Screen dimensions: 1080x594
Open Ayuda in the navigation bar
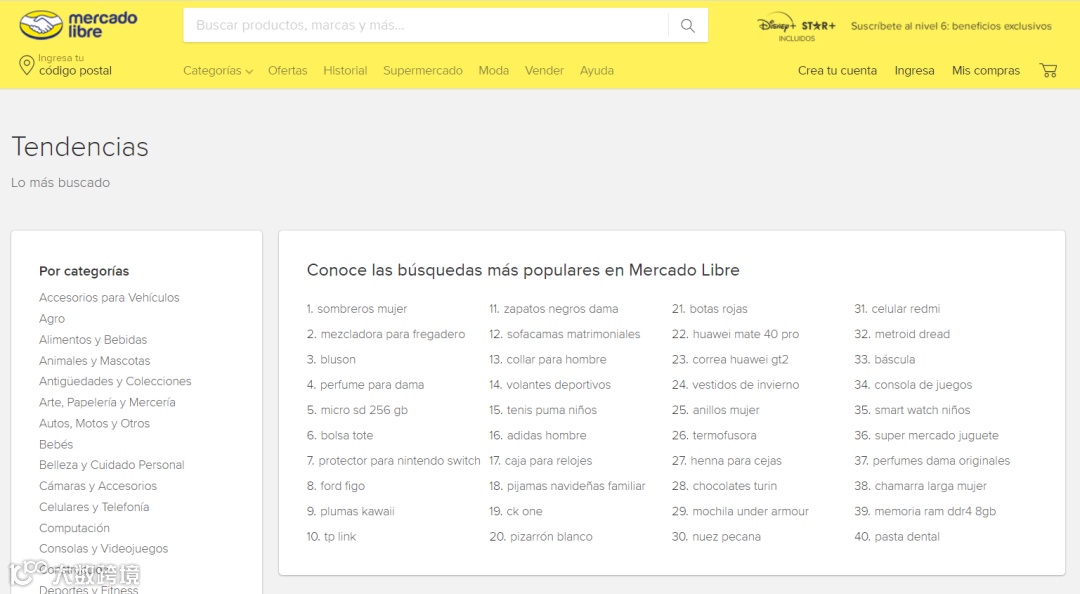click(x=596, y=70)
